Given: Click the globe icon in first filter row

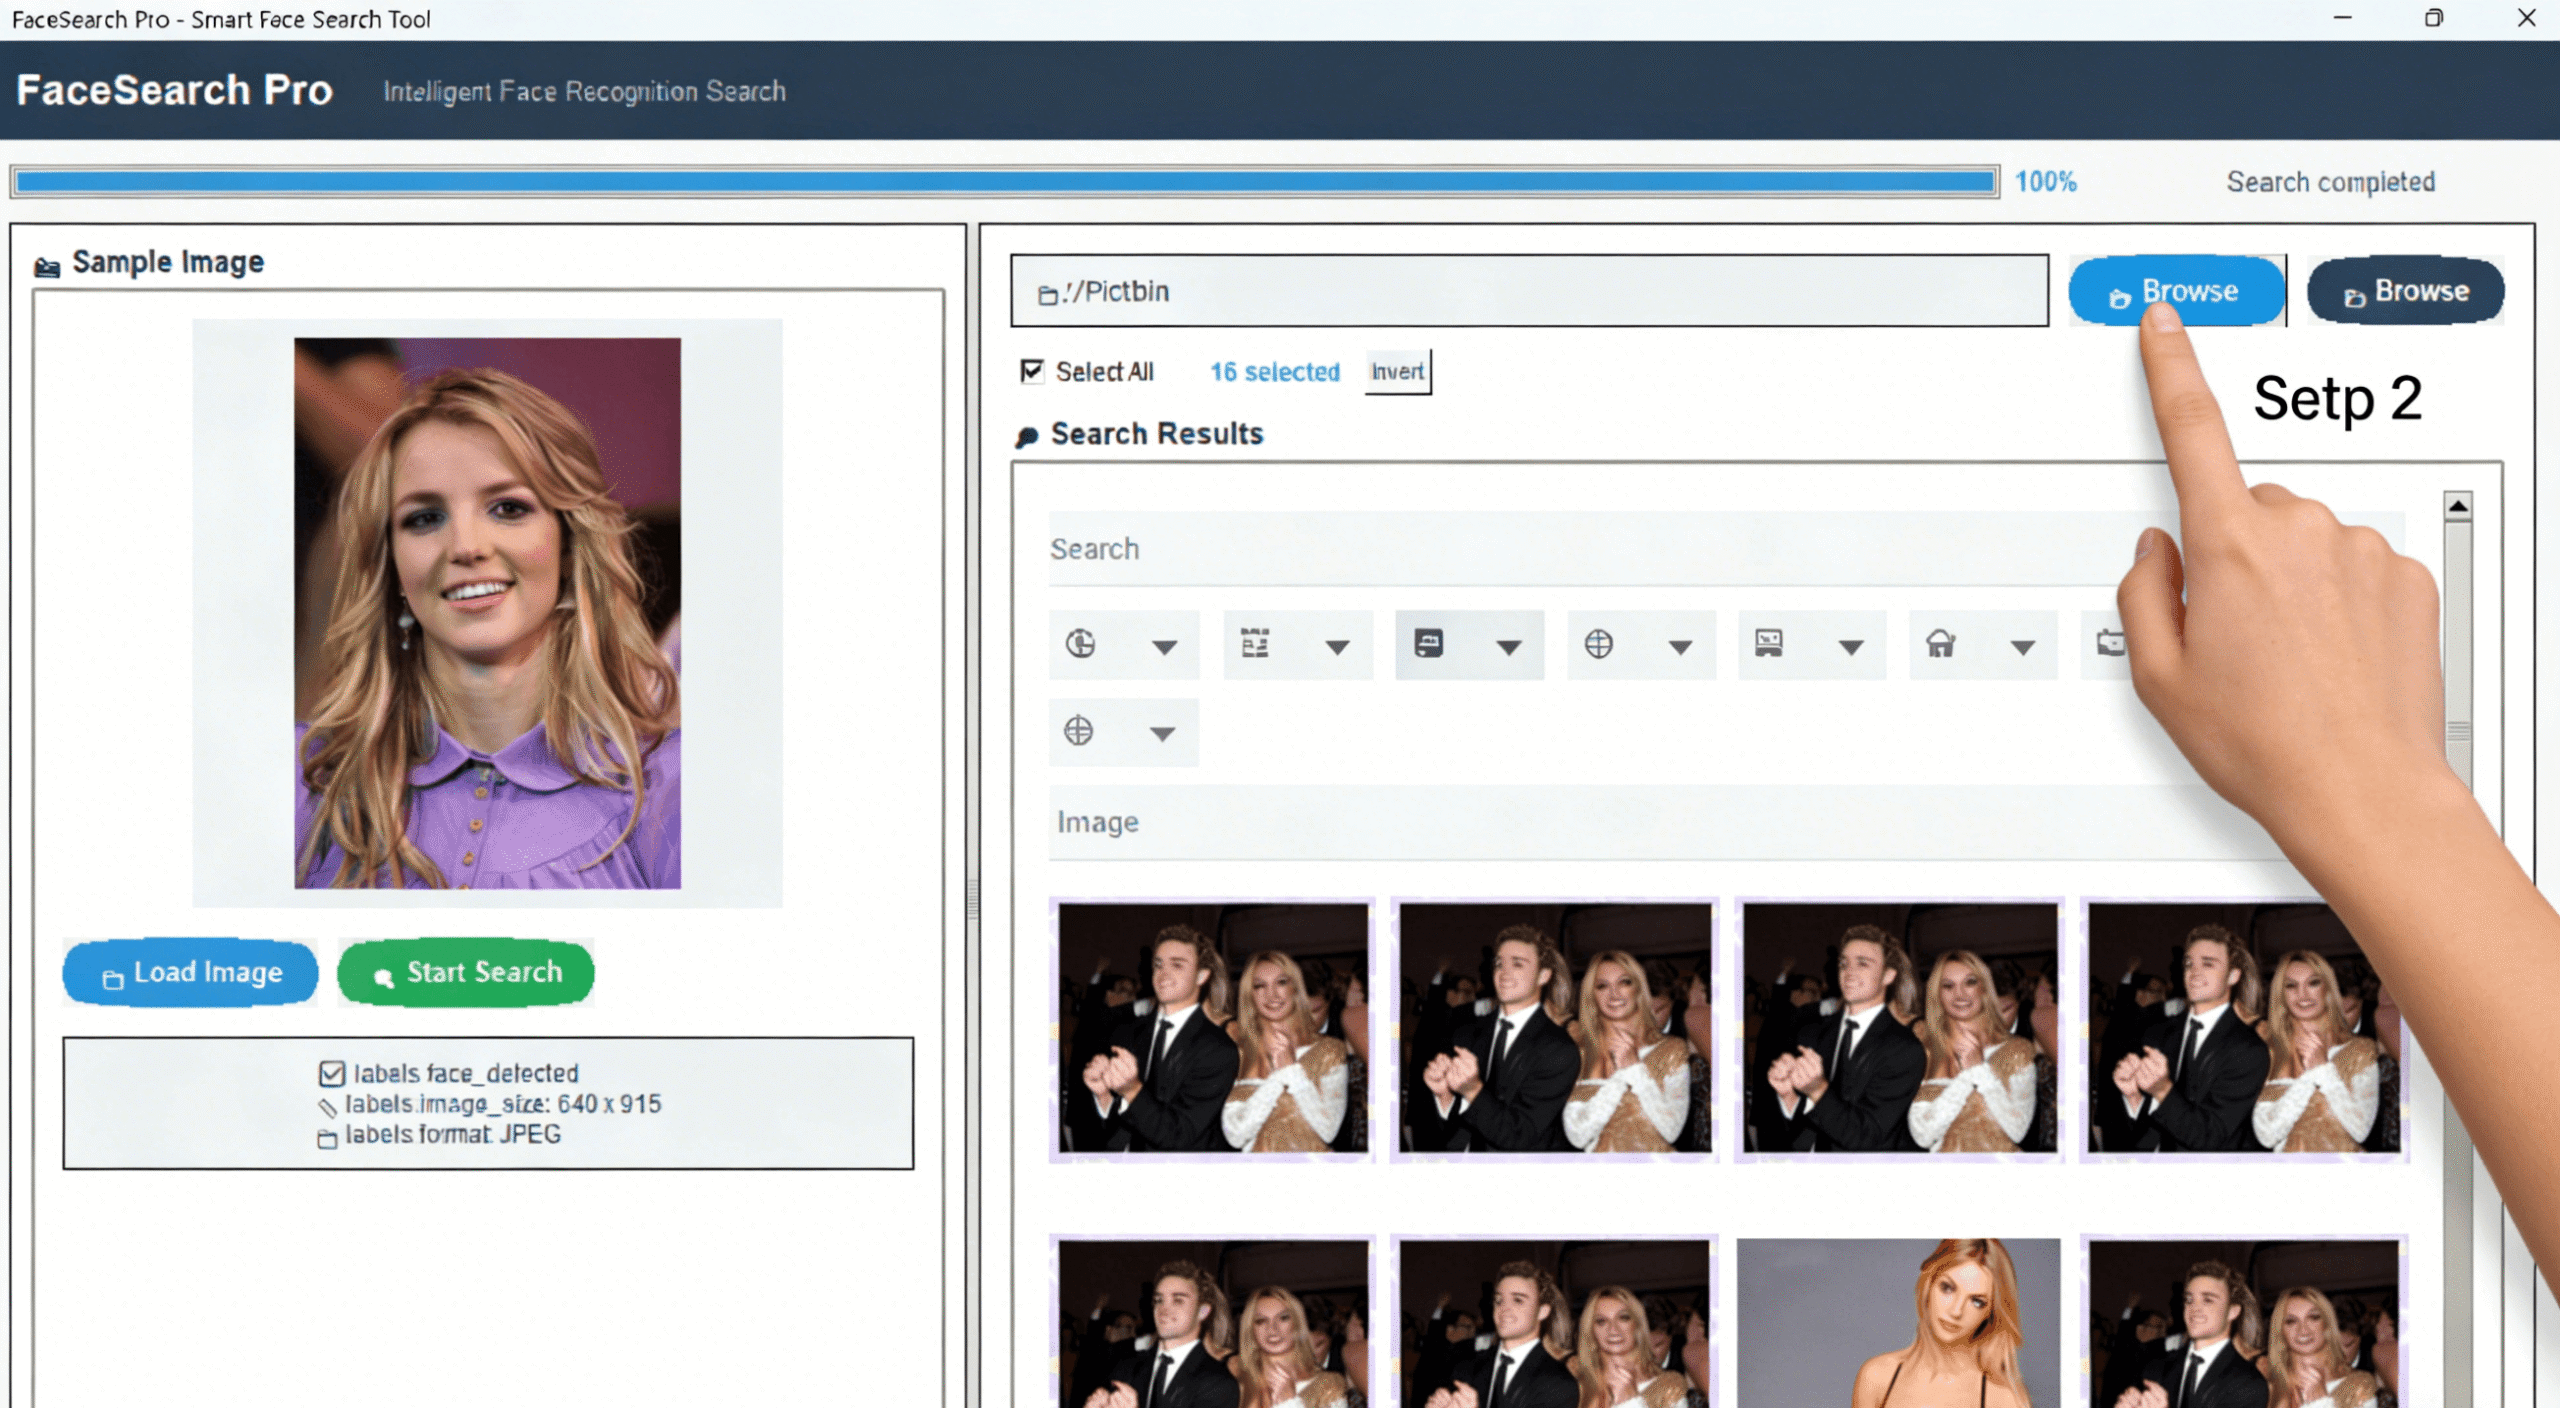Looking at the screenshot, I should [1598, 644].
